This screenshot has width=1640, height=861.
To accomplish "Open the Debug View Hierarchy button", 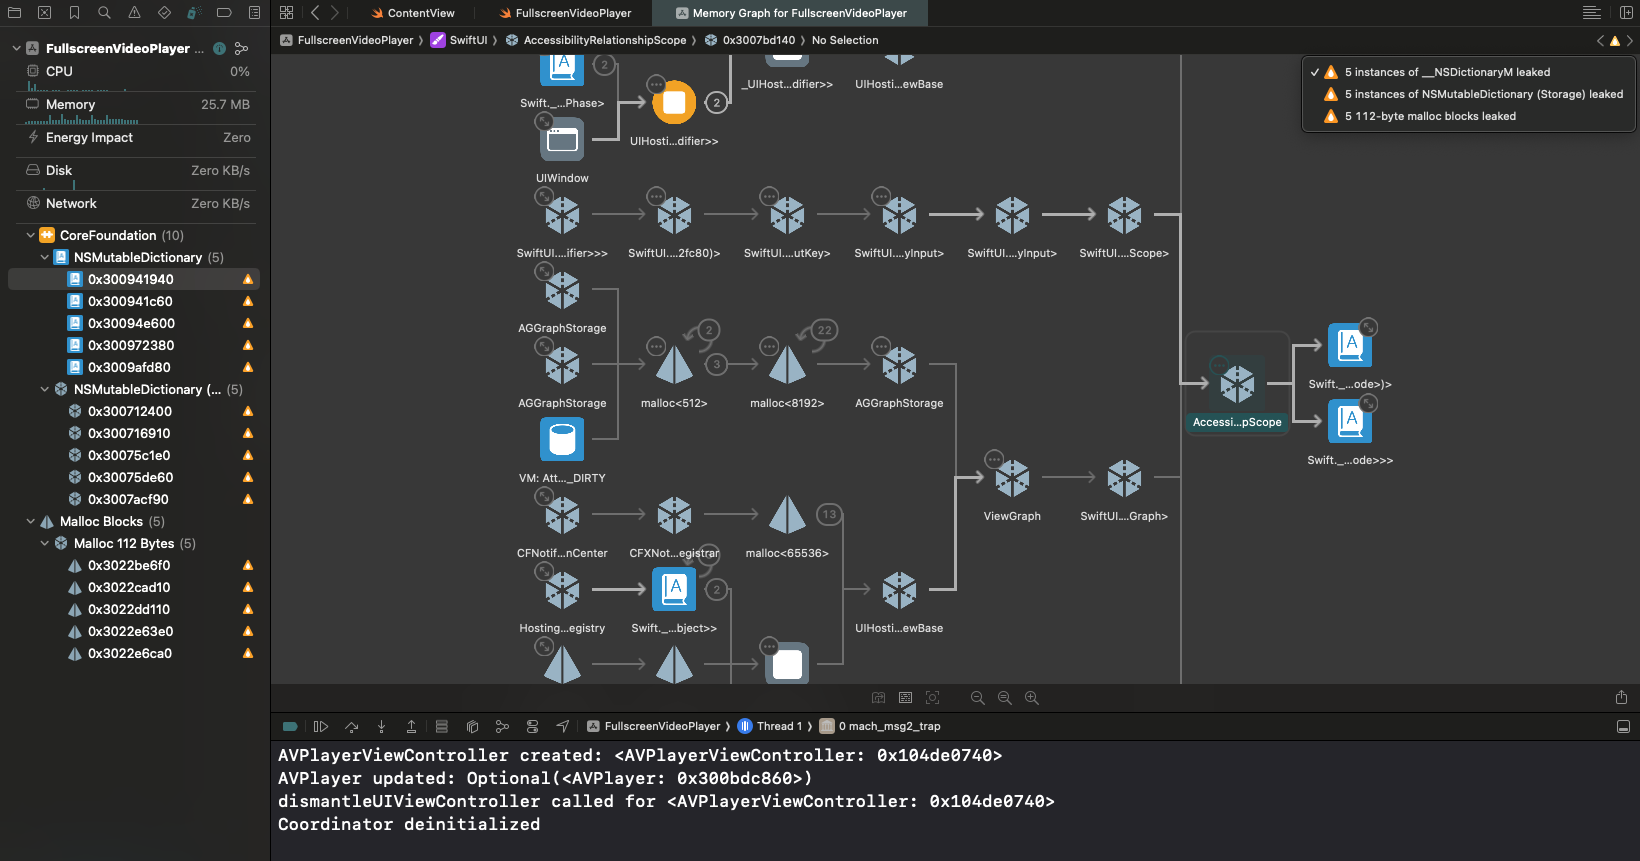I will pos(472,726).
